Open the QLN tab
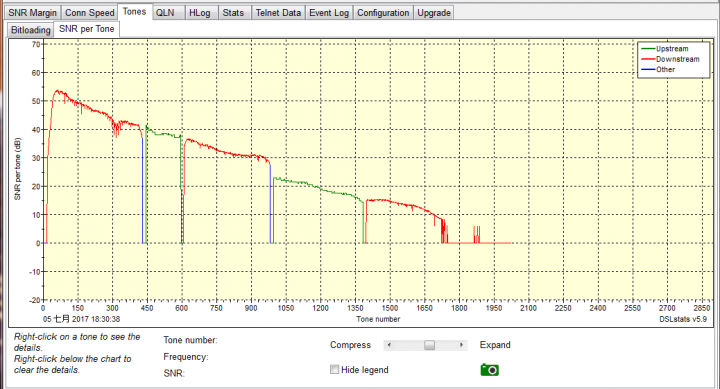Image resolution: width=720 pixels, height=389 pixels. (x=165, y=13)
